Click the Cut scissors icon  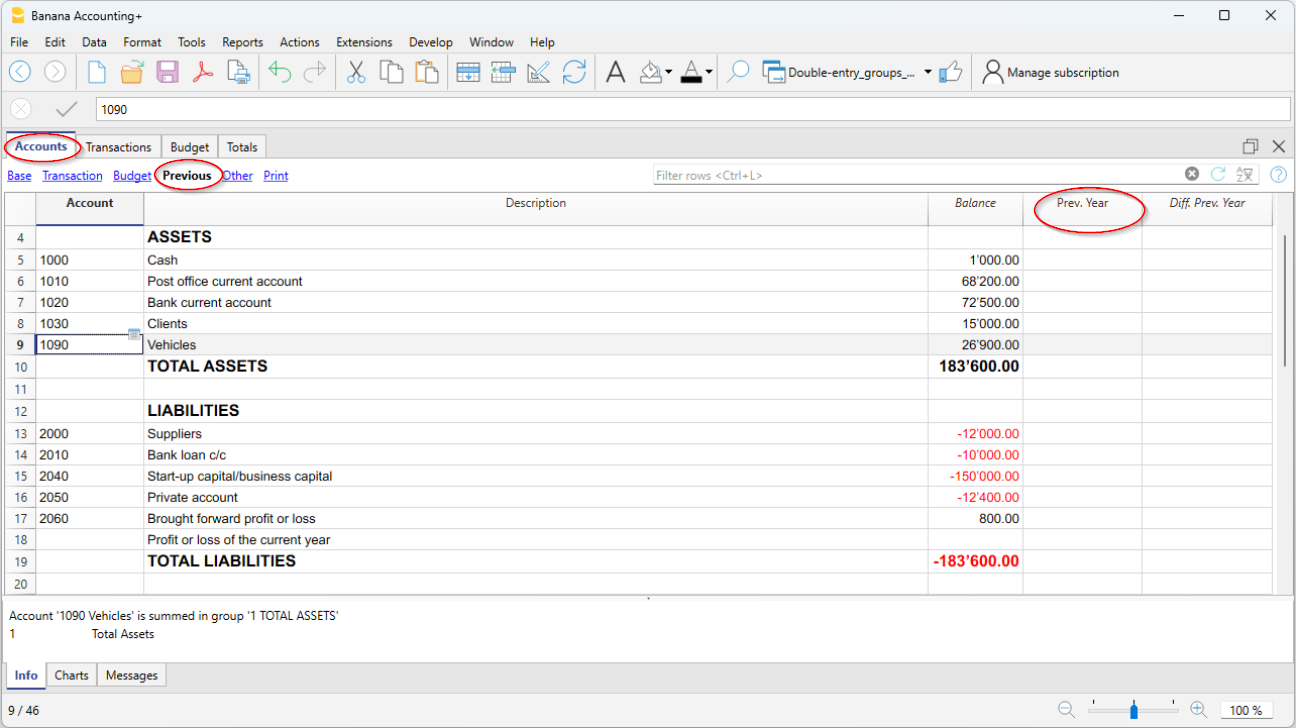click(x=355, y=72)
